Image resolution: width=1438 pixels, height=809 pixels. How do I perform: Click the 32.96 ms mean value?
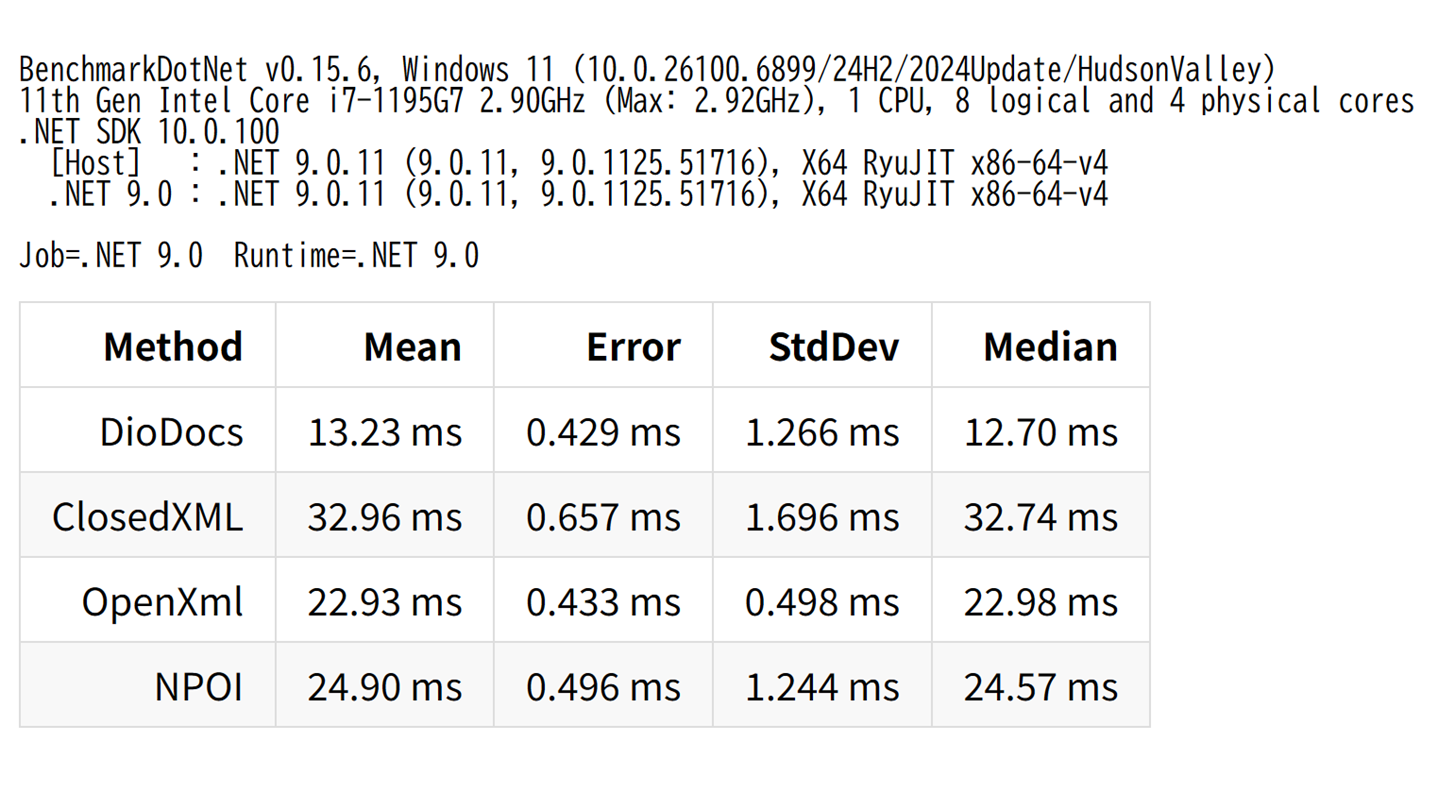385,516
